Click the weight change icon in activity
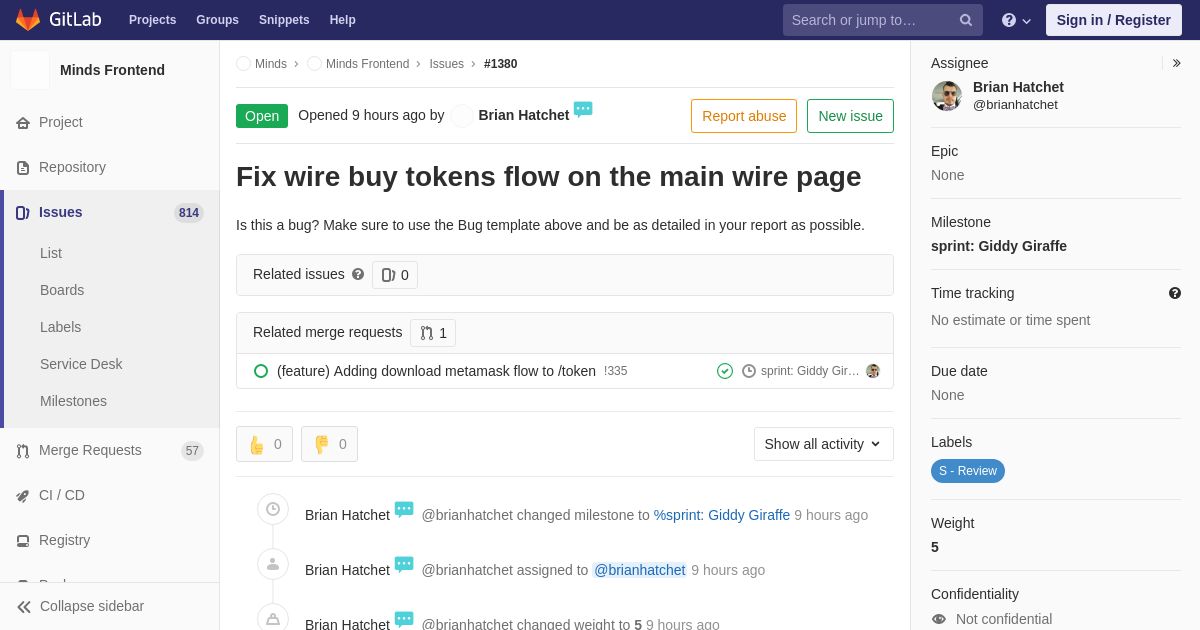Viewport: 1200px width, 630px height. (273, 618)
